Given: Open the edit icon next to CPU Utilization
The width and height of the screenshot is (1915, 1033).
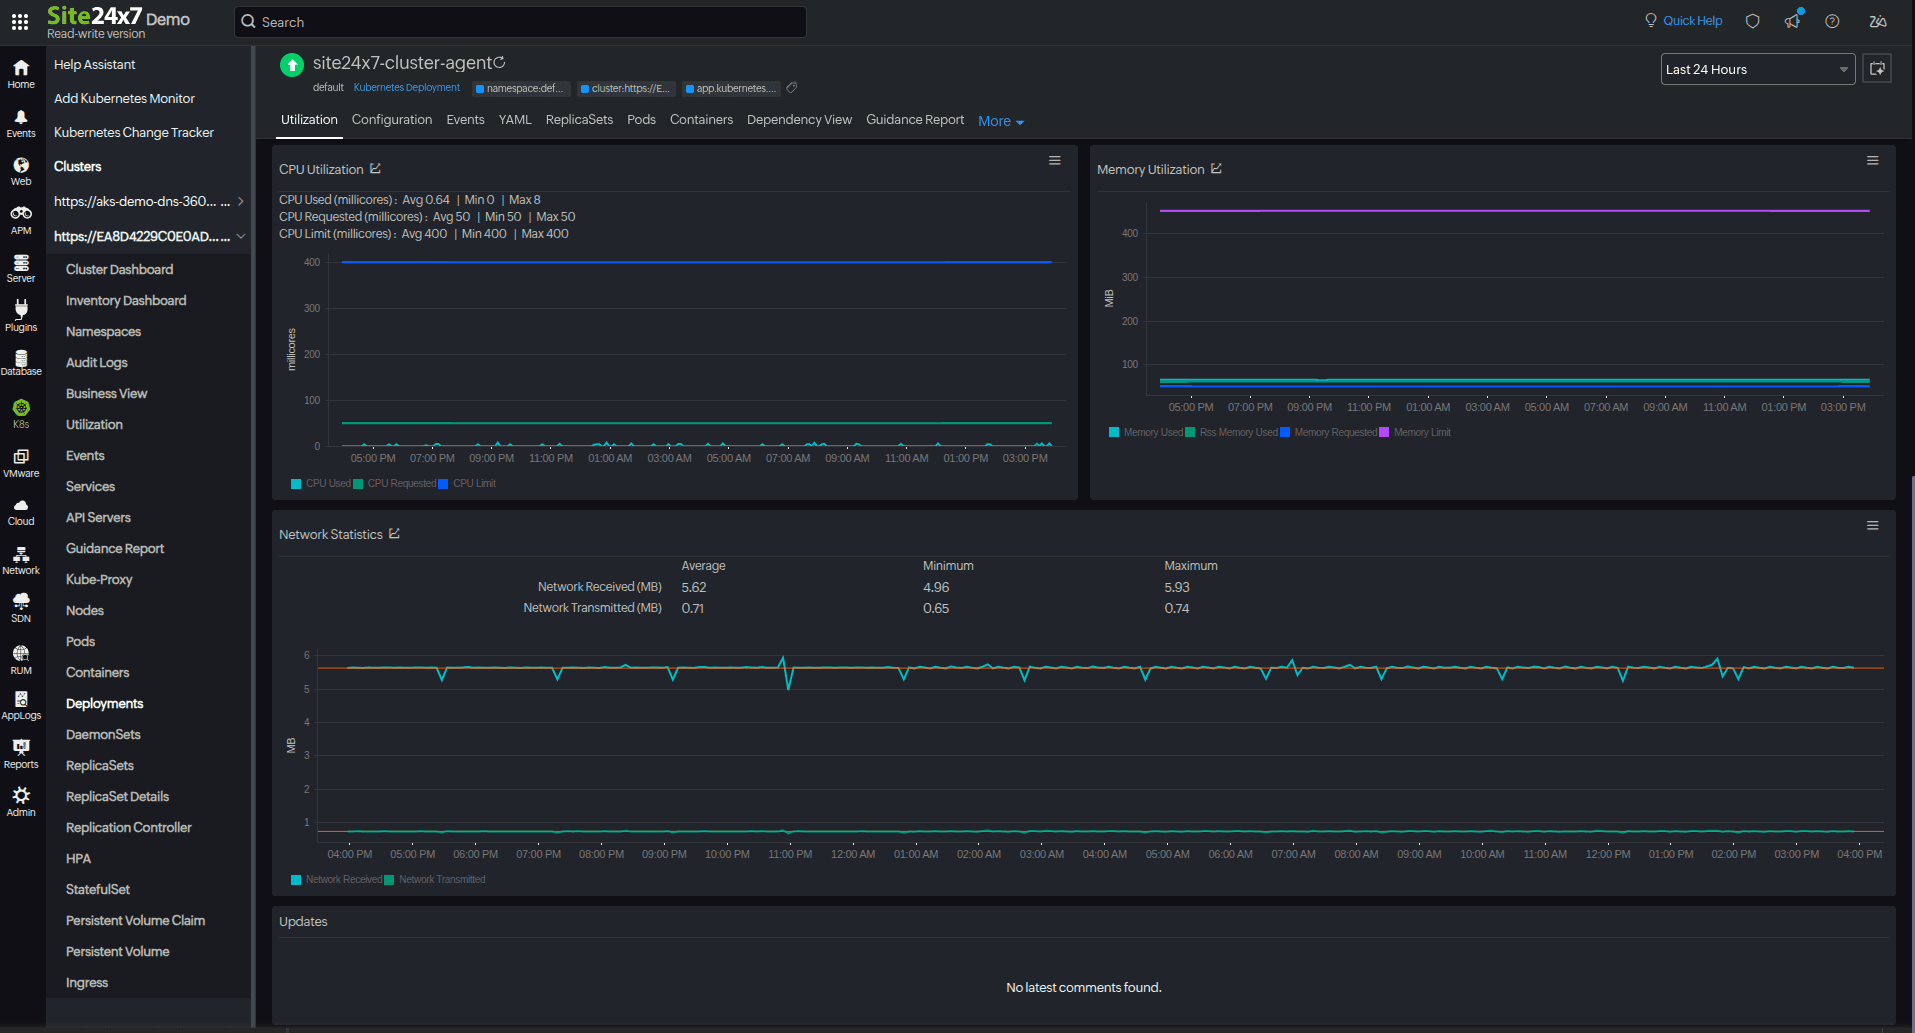Looking at the screenshot, I should pyautogui.click(x=375, y=169).
